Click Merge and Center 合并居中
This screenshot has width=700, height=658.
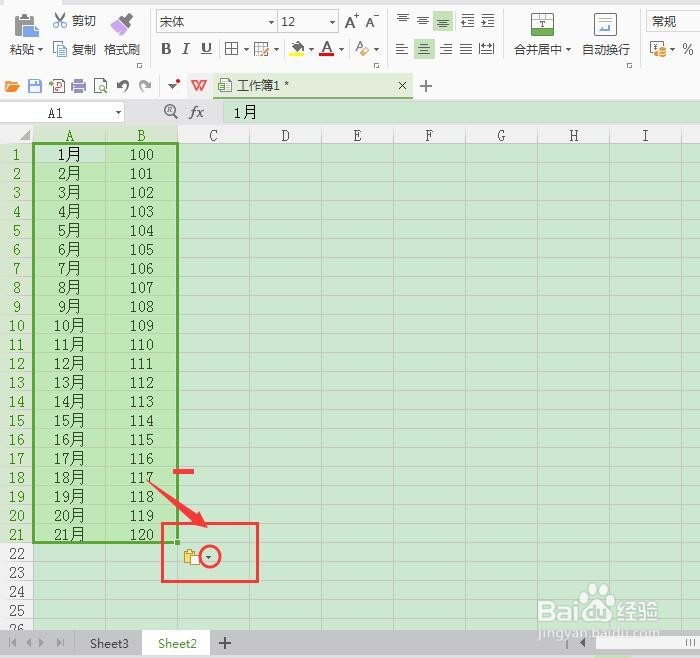(x=542, y=34)
